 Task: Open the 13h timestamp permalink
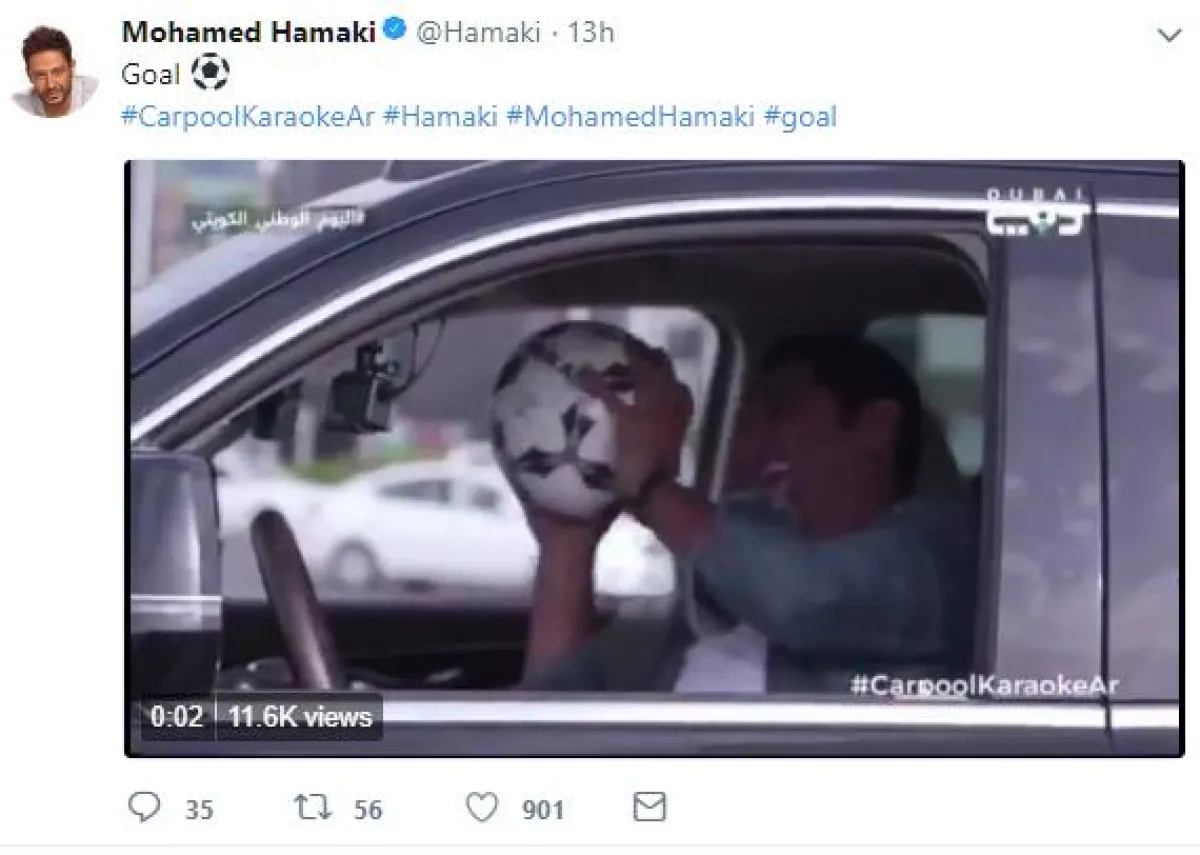coord(591,32)
